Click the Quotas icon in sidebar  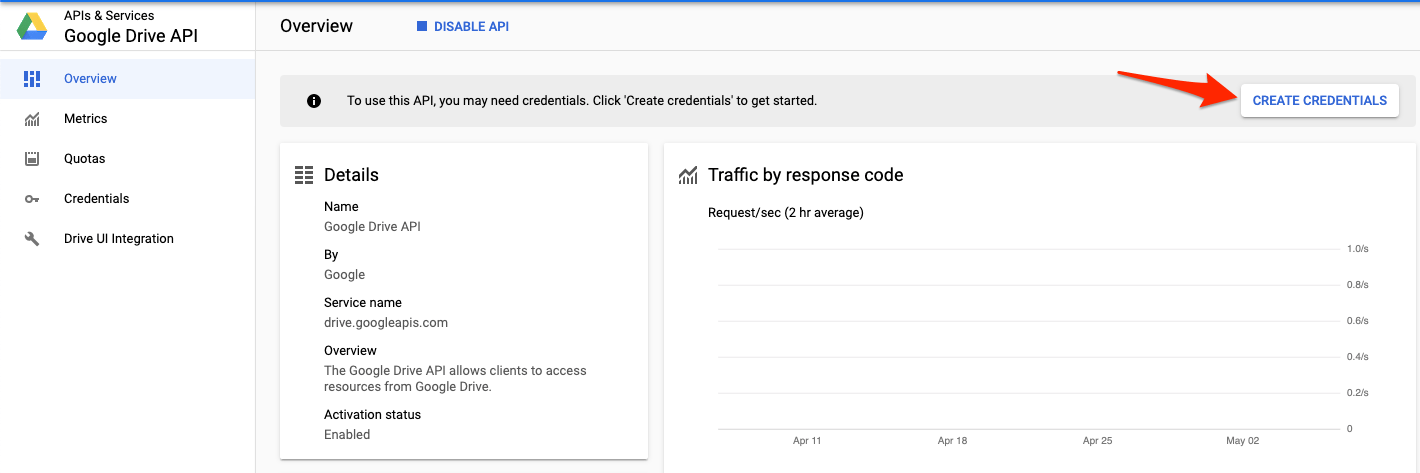(32, 159)
